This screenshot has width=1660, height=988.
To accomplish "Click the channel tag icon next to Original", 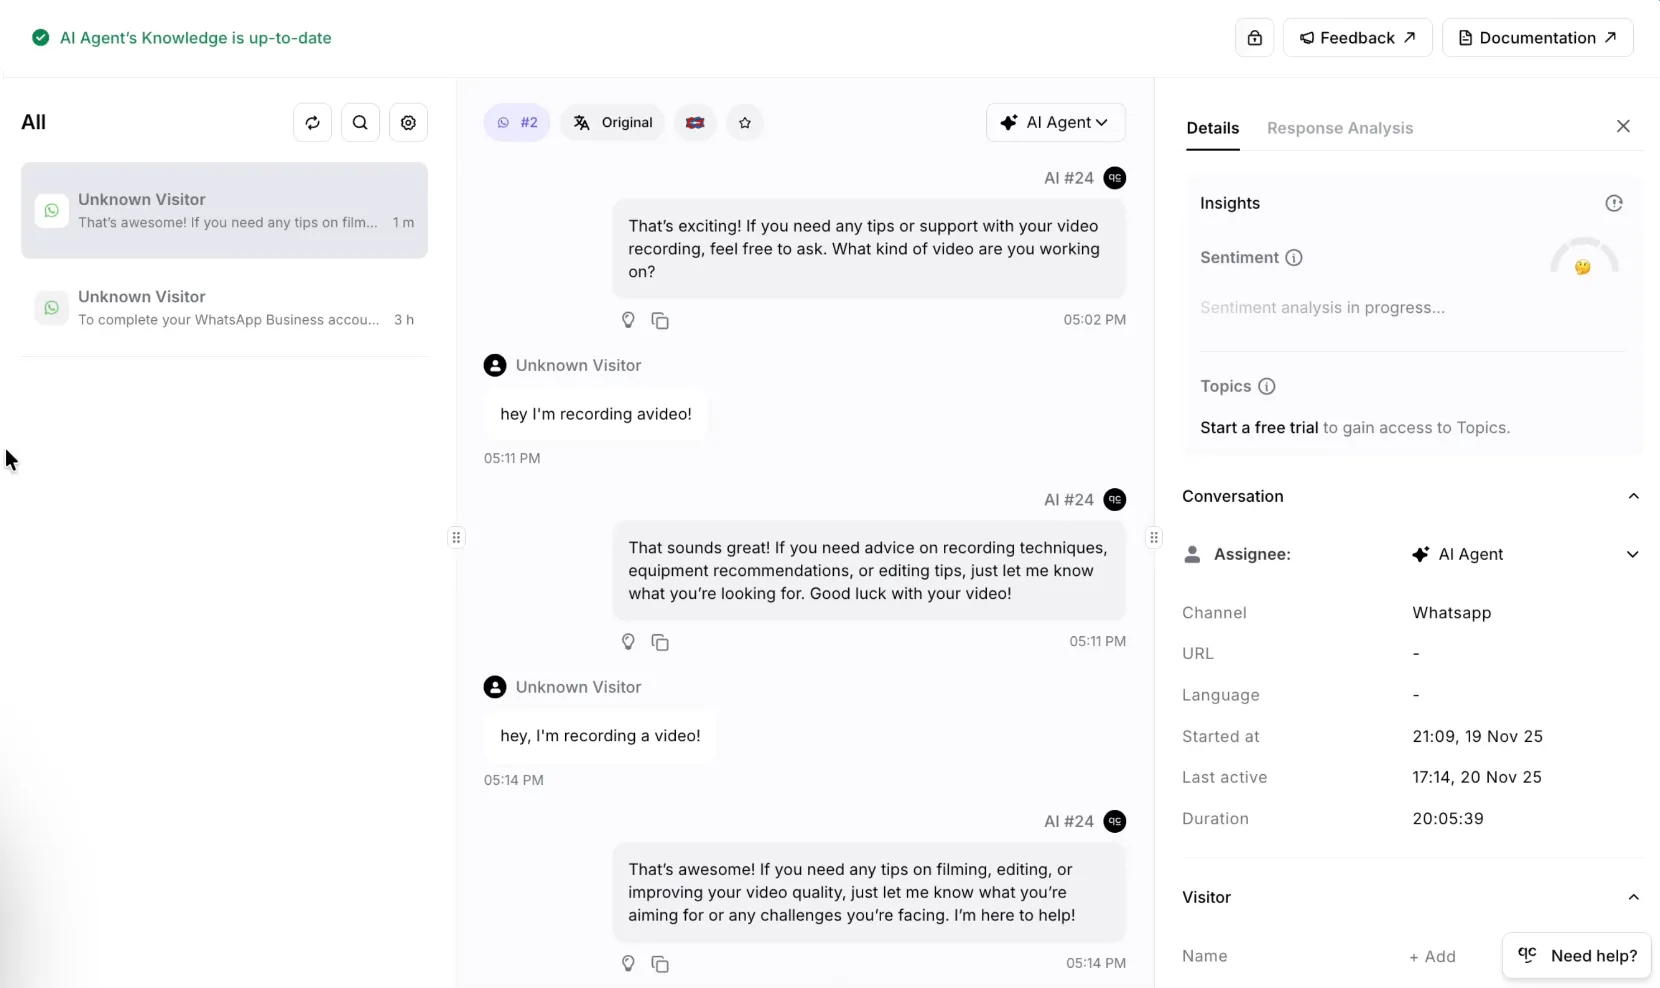I will coord(696,122).
